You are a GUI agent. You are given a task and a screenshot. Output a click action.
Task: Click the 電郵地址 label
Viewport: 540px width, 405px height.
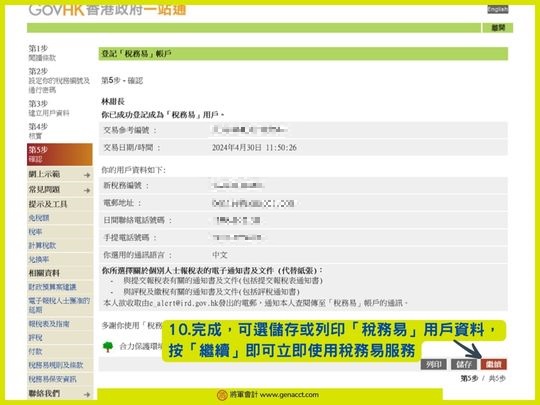pos(122,203)
